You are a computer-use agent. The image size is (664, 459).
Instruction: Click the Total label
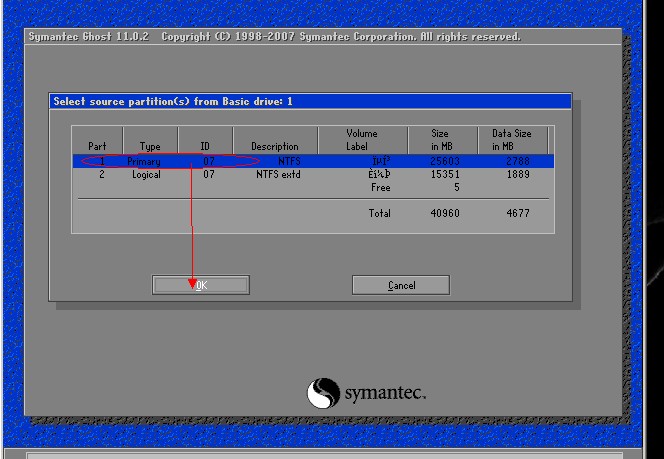pos(379,213)
